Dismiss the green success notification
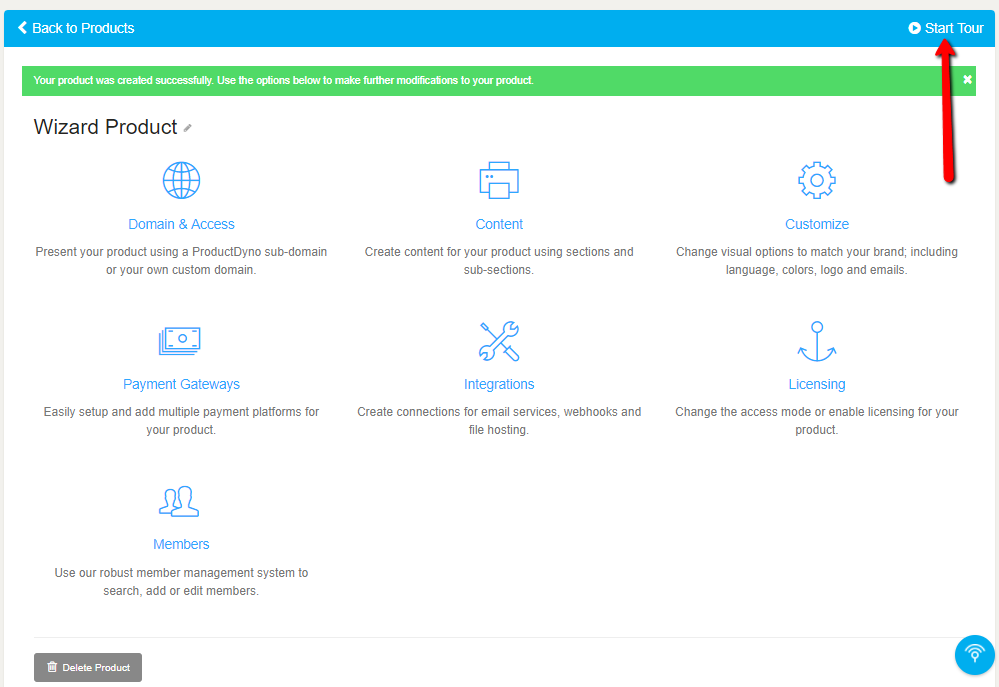999x687 pixels. tap(967, 80)
